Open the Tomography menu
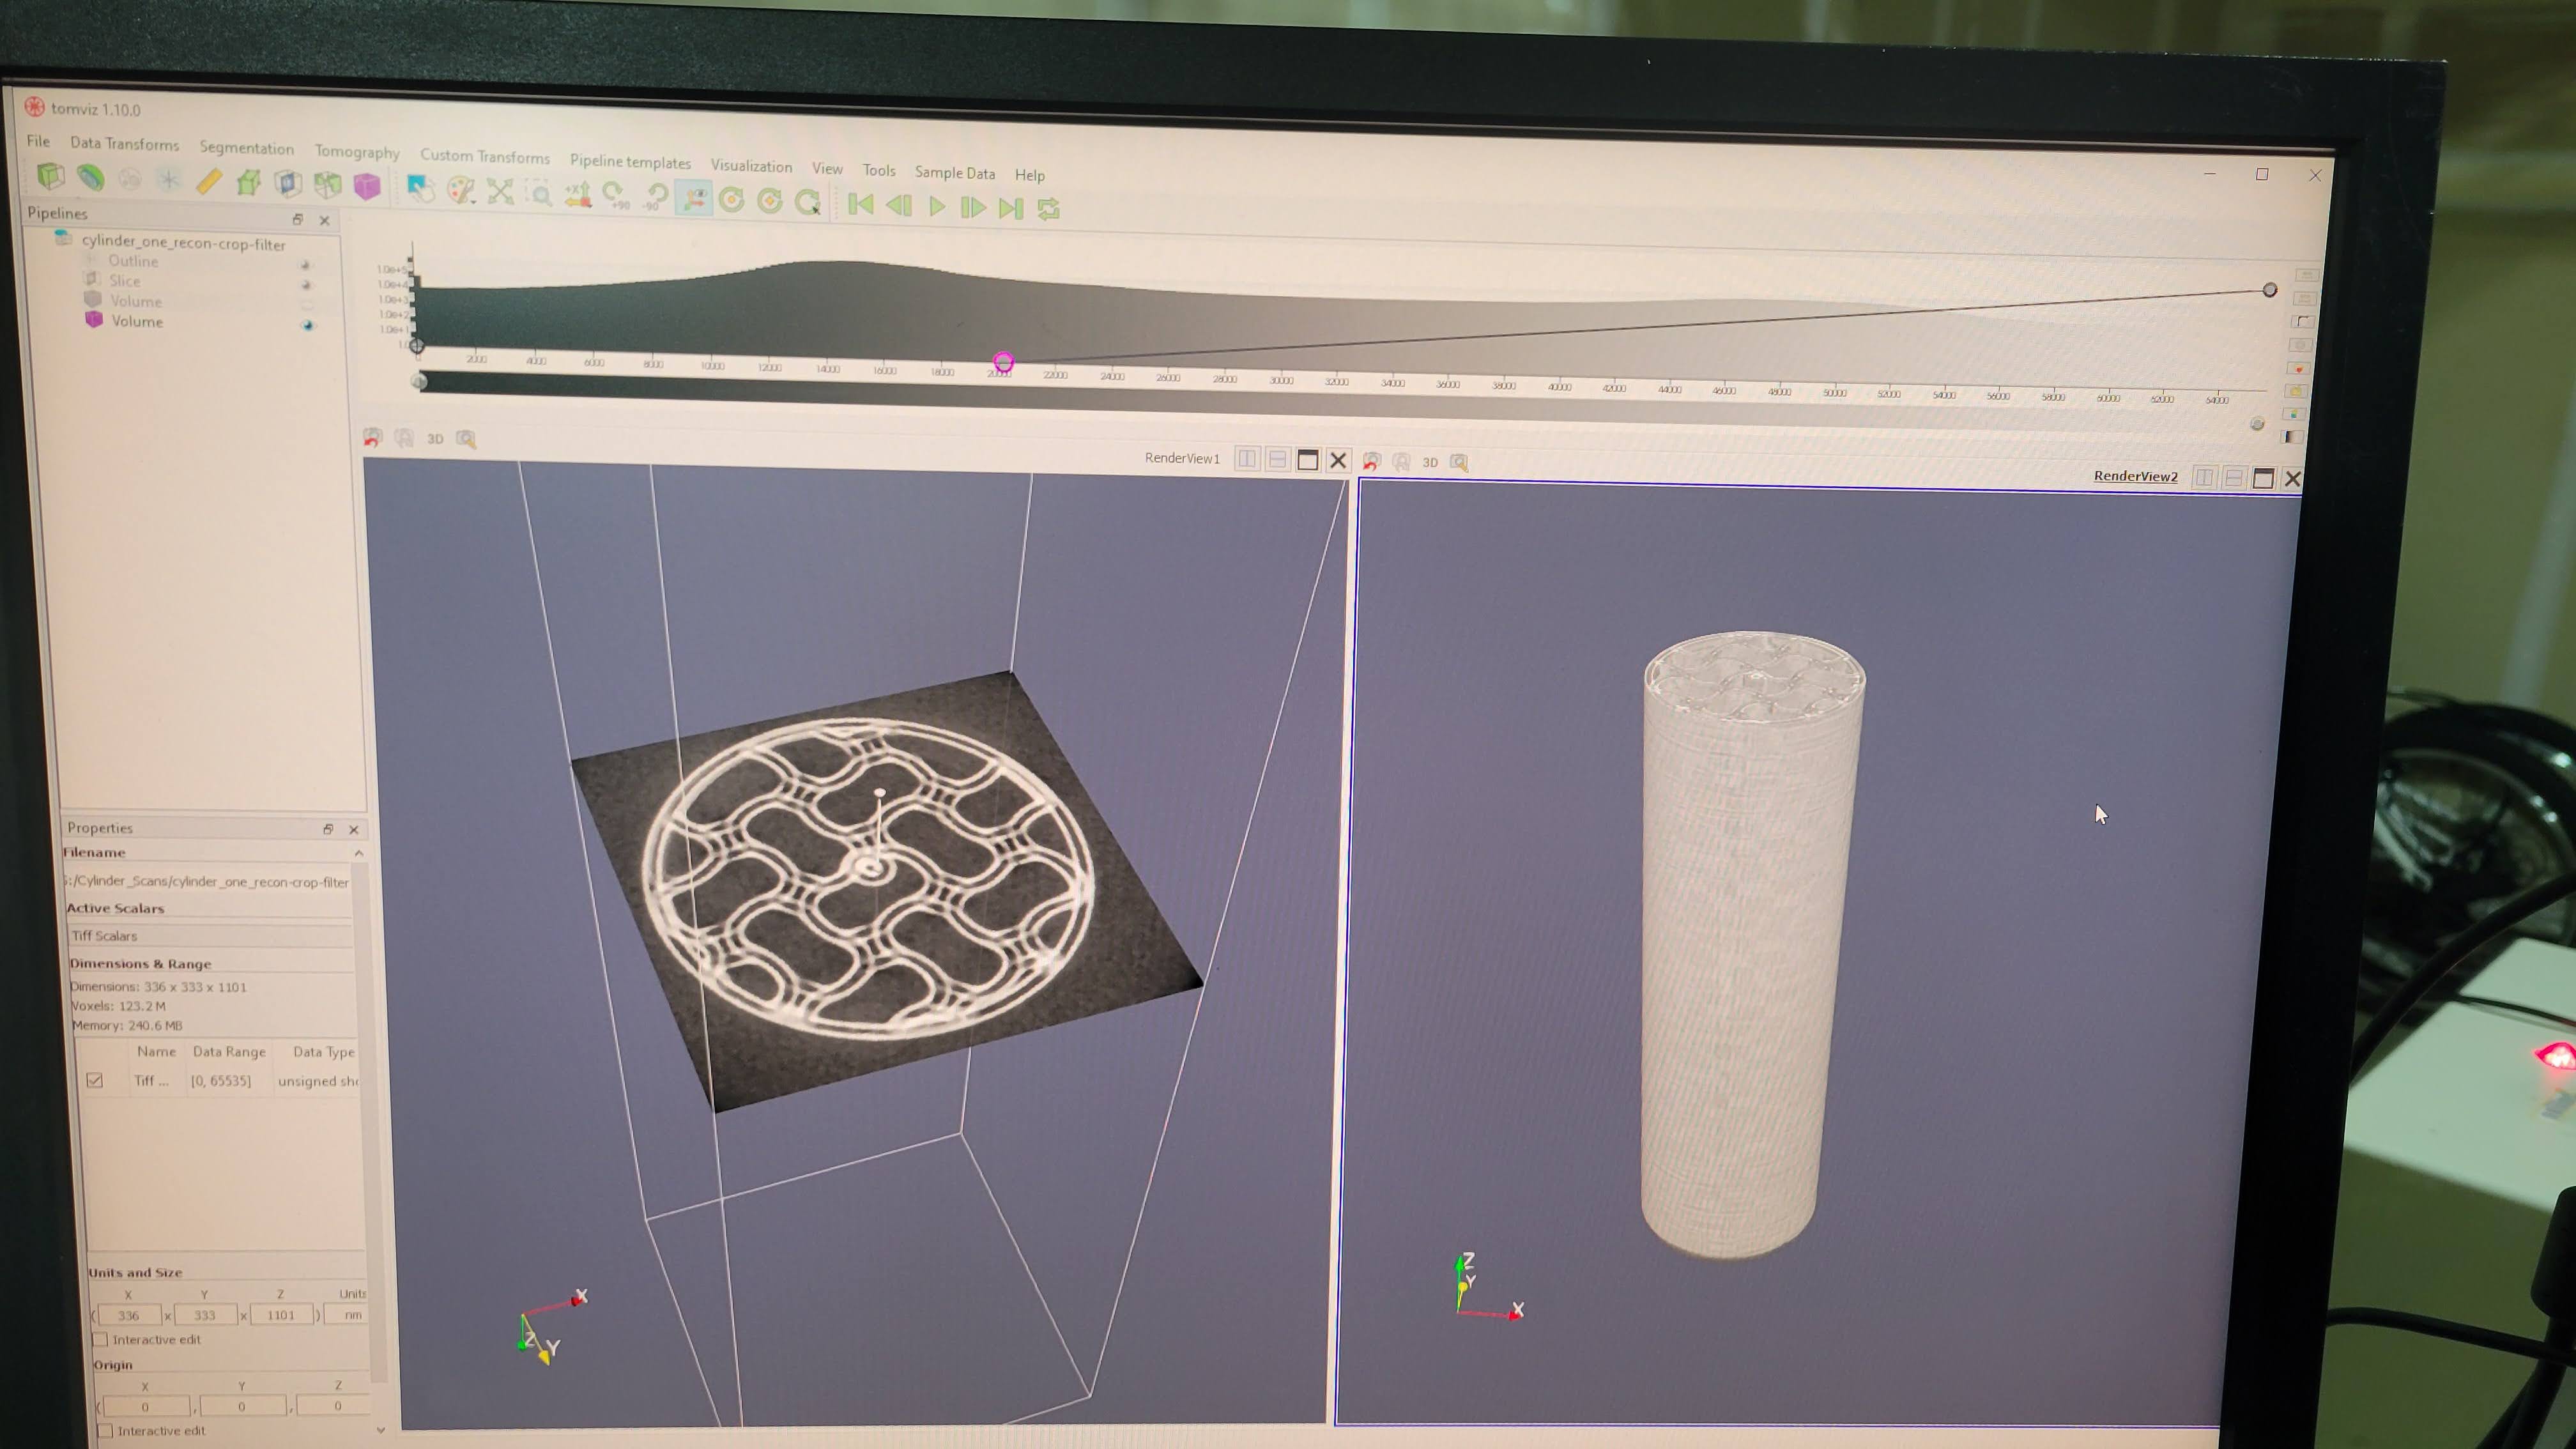The width and height of the screenshot is (2576, 1449). click(357, 151)
